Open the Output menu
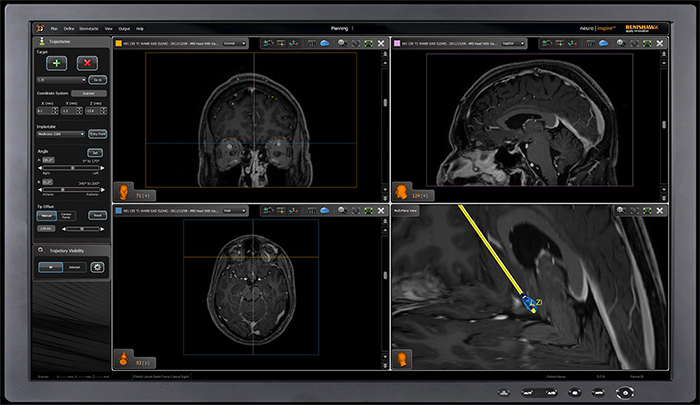This screenshot has width=700, height=405. pos(123,29)
